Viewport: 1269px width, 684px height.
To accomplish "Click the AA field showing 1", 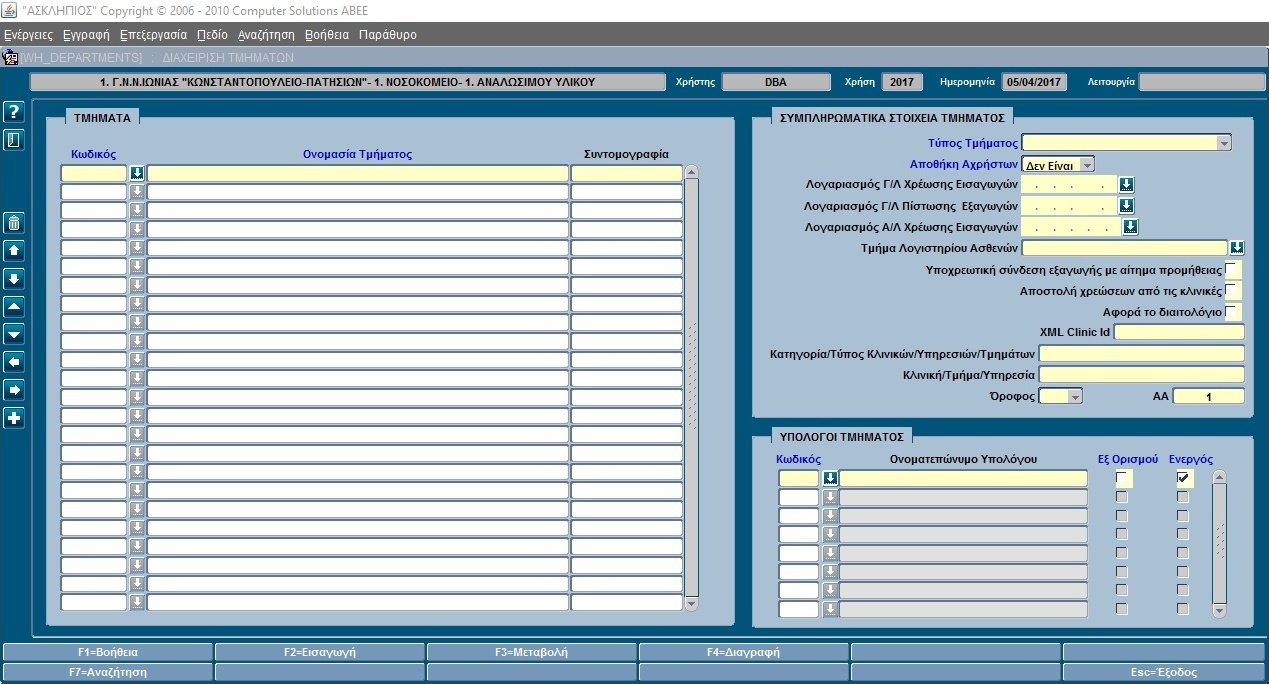I will [x=1209, y=396].
